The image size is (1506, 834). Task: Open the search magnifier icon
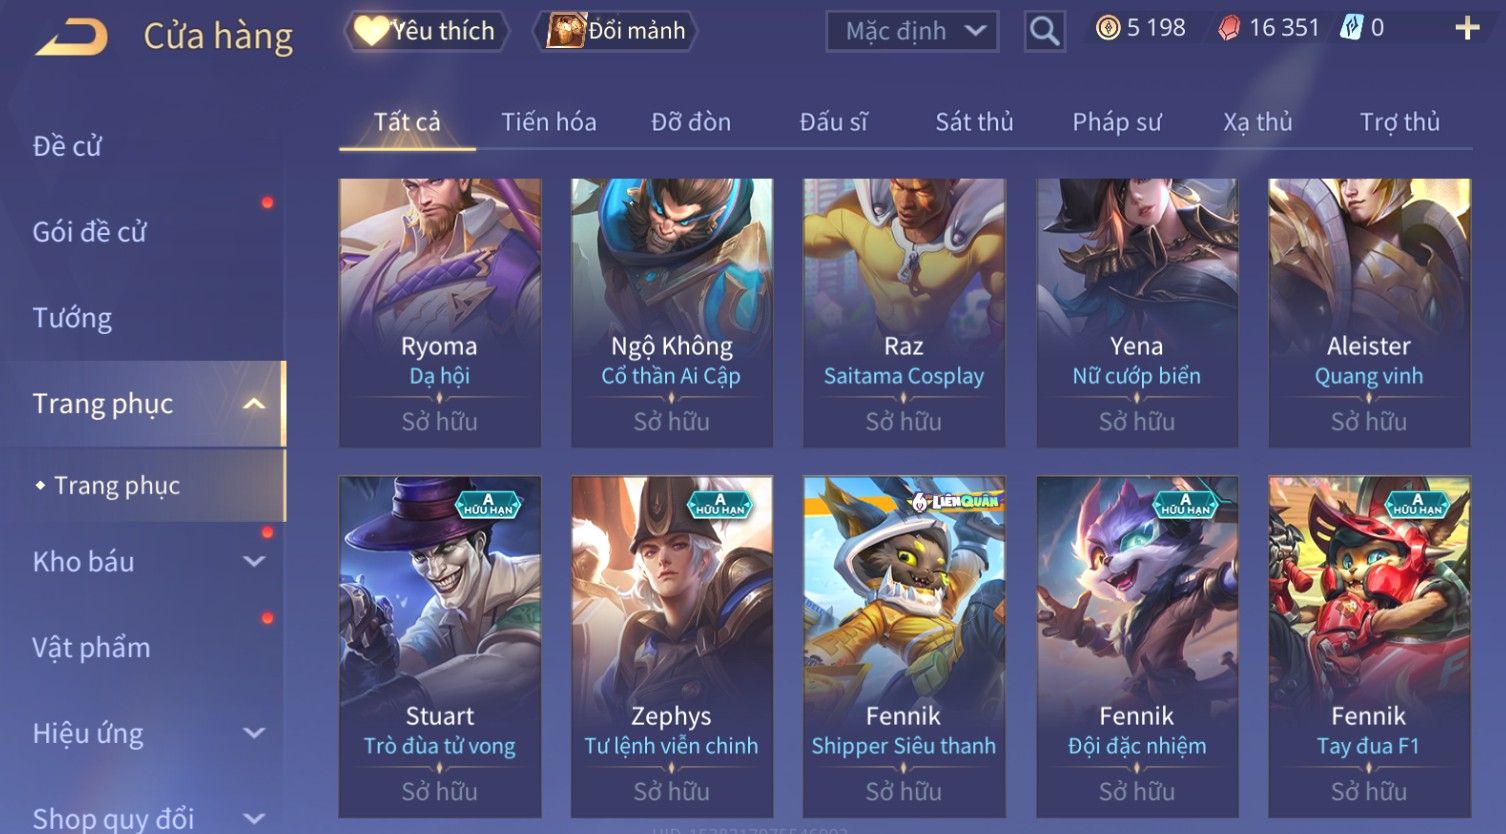[1044, 31]
